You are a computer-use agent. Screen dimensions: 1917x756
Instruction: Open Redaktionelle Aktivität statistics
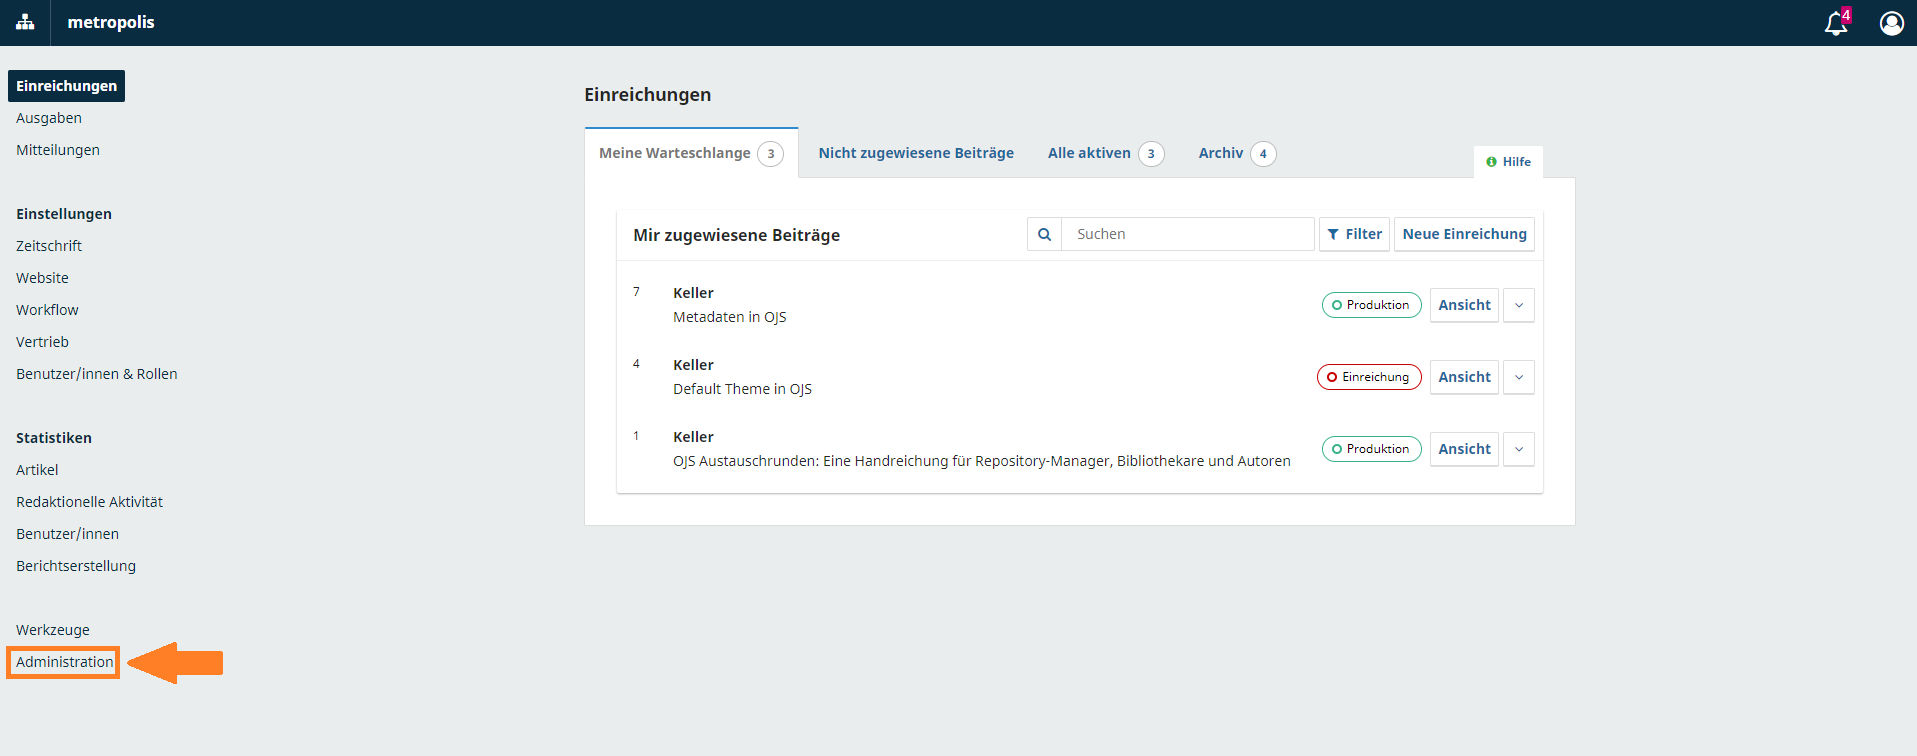click(x=89, y=502)
